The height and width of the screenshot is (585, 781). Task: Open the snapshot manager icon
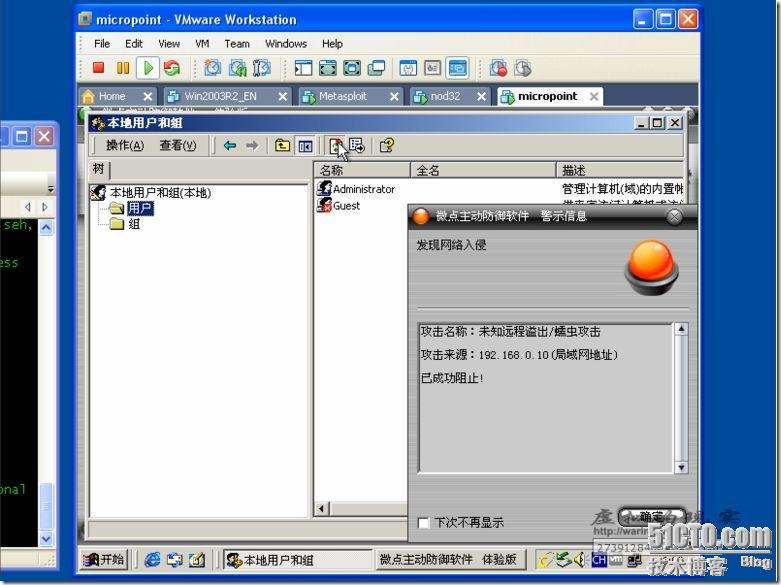coord(261,68)
